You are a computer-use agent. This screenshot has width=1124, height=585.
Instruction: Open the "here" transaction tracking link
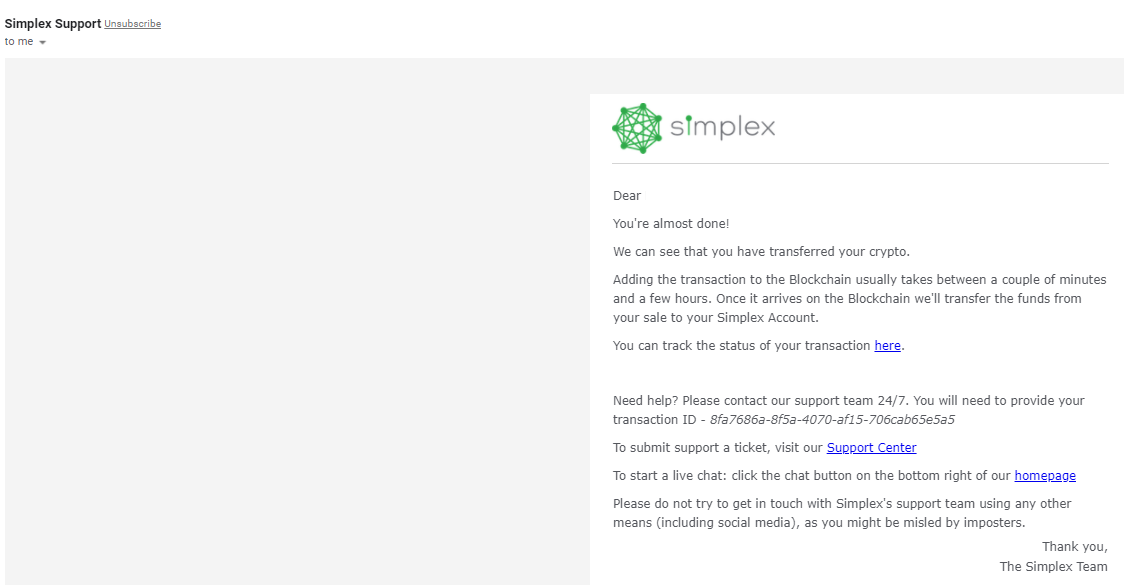tap(887, 345)
